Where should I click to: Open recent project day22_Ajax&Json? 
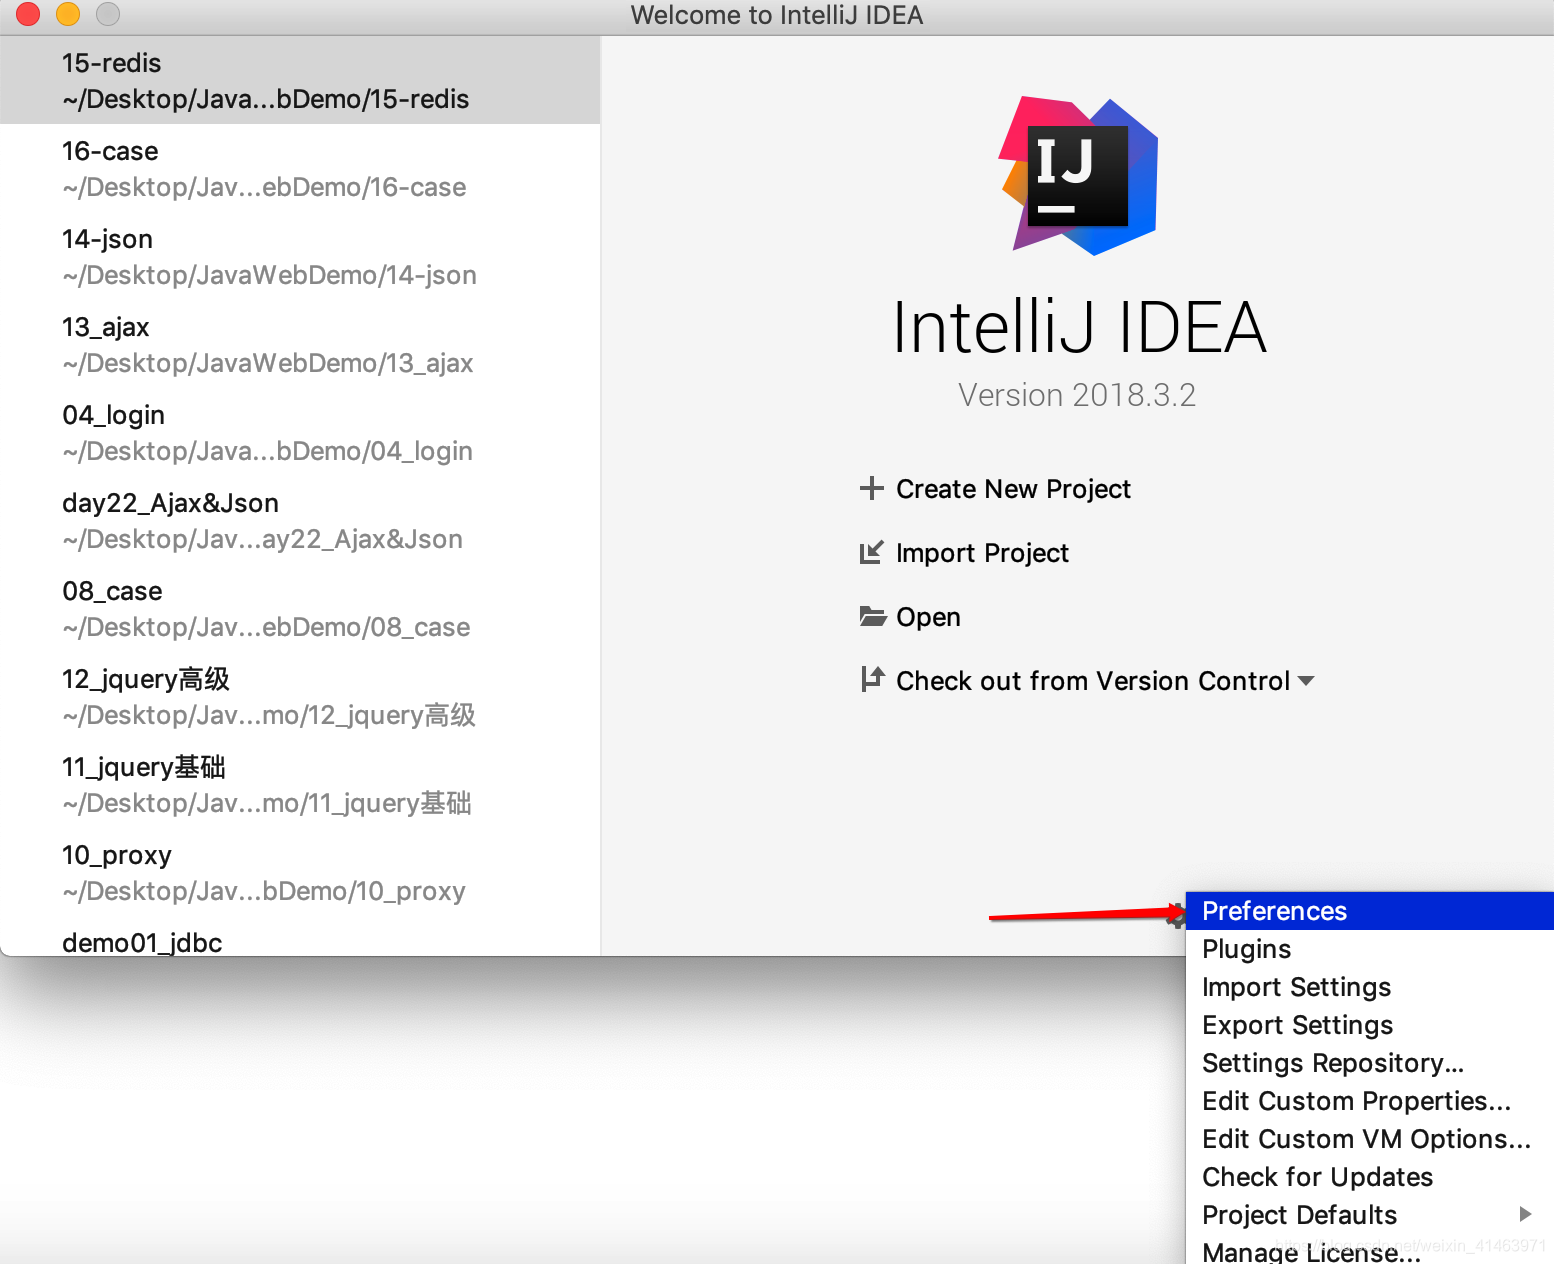coord(300,520)
